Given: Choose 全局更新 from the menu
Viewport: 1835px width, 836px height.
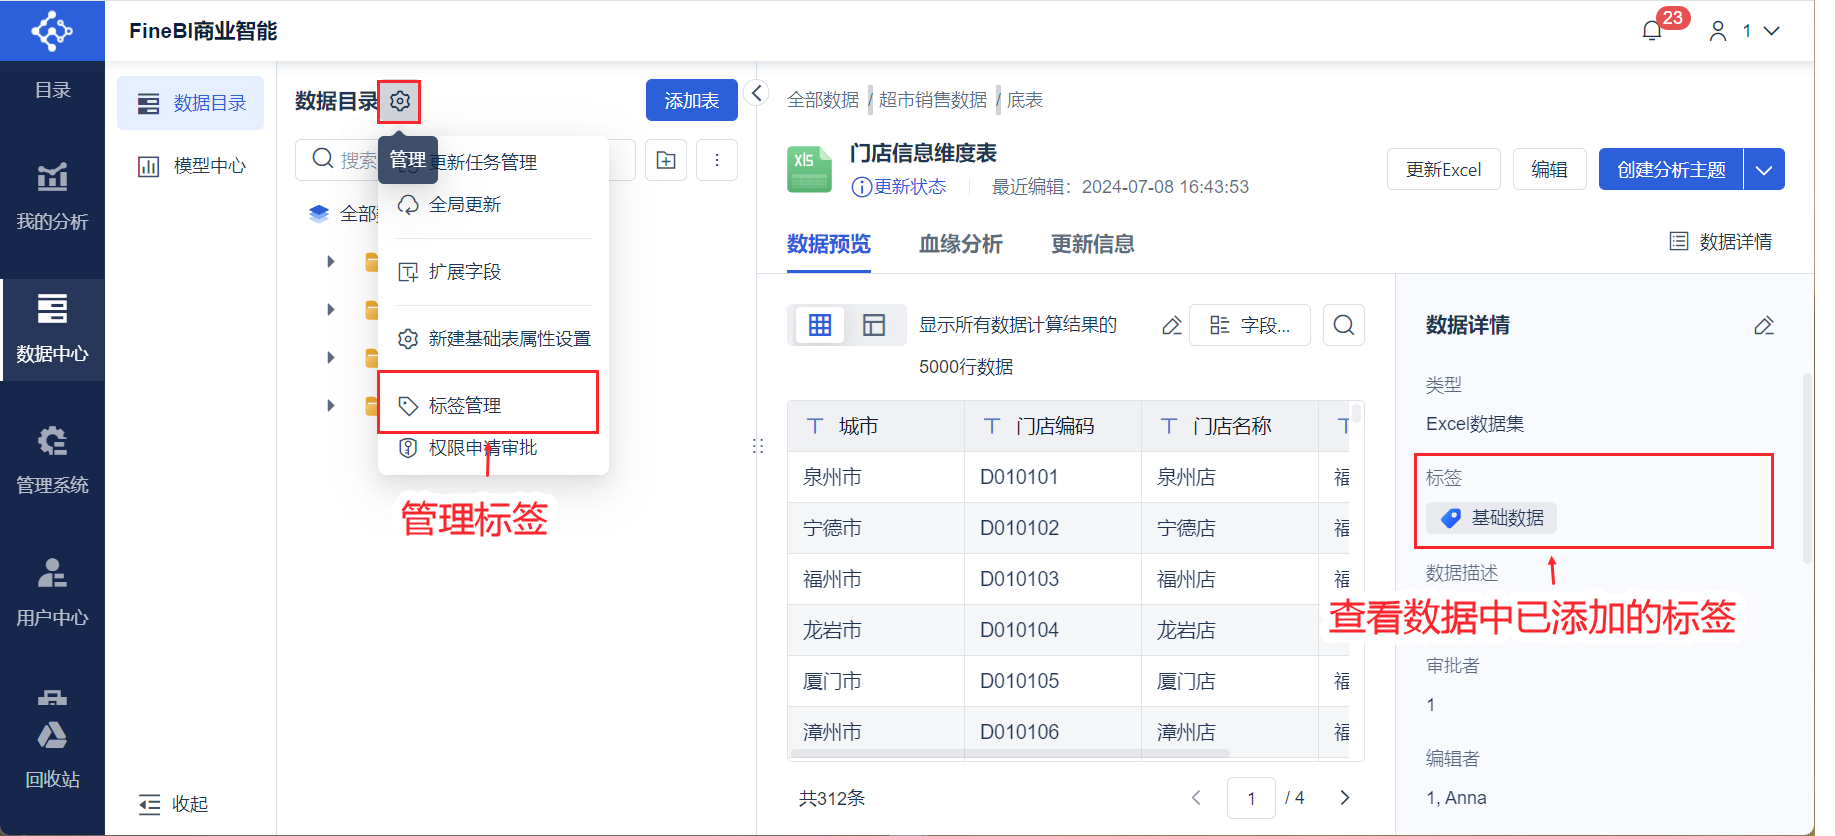Looking at the screenshot, I should (493, 205).
